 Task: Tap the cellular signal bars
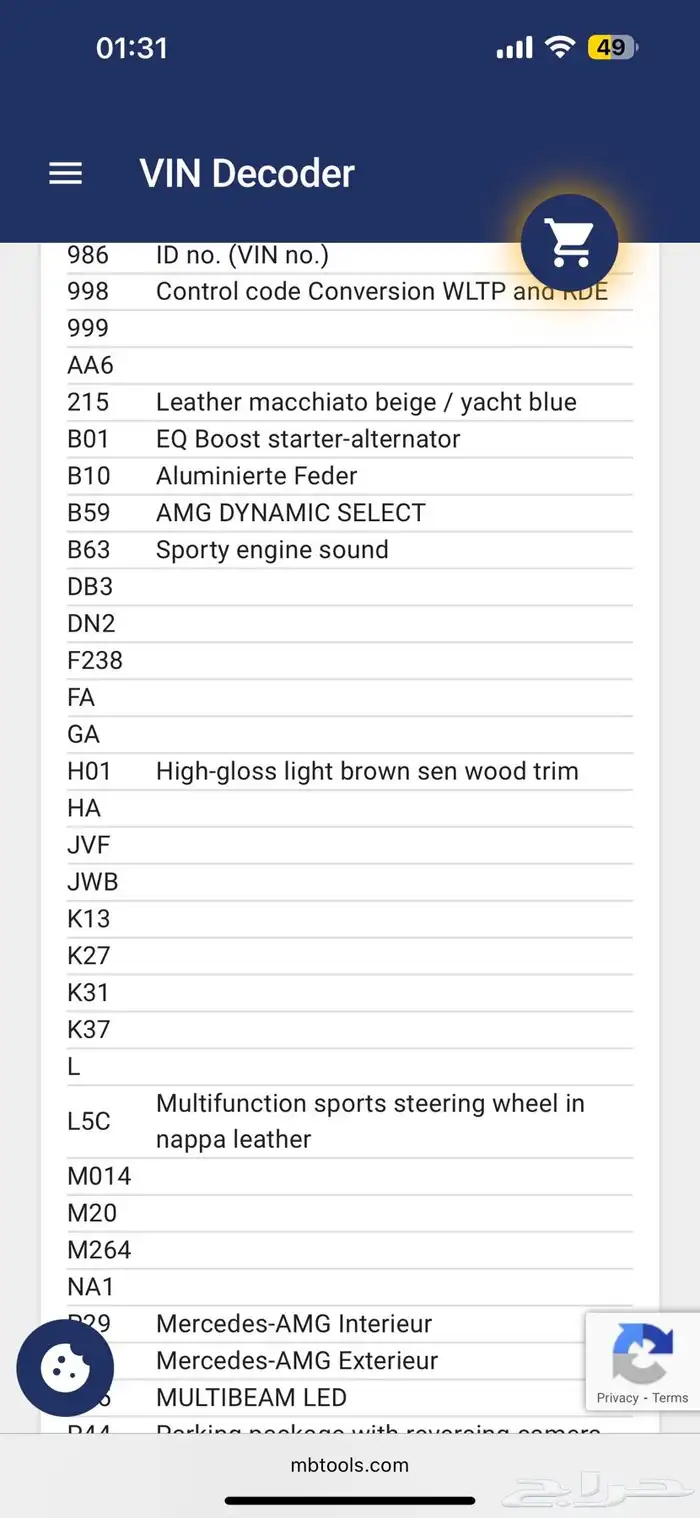tap(514, 47)
